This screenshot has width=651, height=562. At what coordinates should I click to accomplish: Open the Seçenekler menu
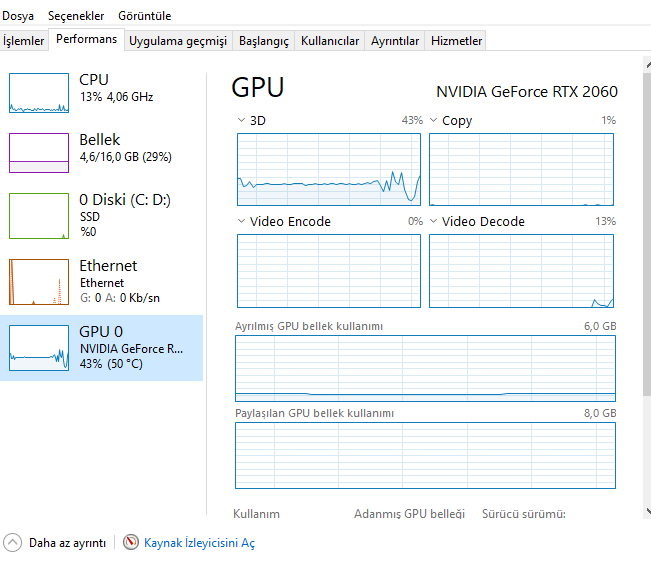coord(76,16)
